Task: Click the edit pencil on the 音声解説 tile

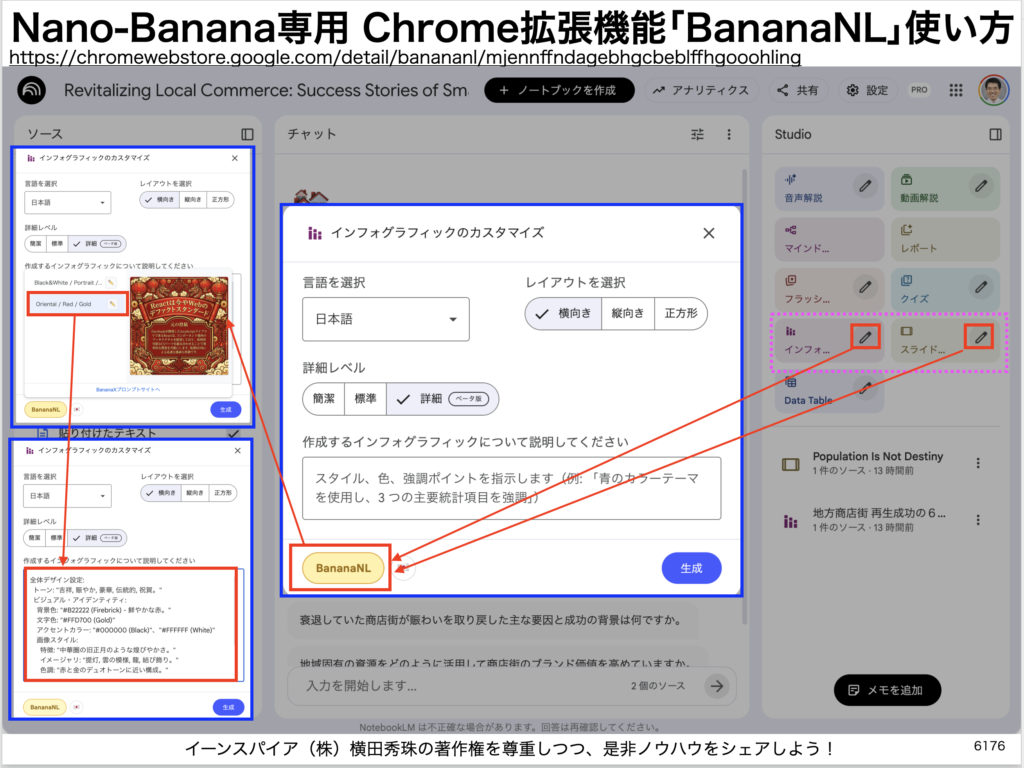Action: (x=865, y=185)
